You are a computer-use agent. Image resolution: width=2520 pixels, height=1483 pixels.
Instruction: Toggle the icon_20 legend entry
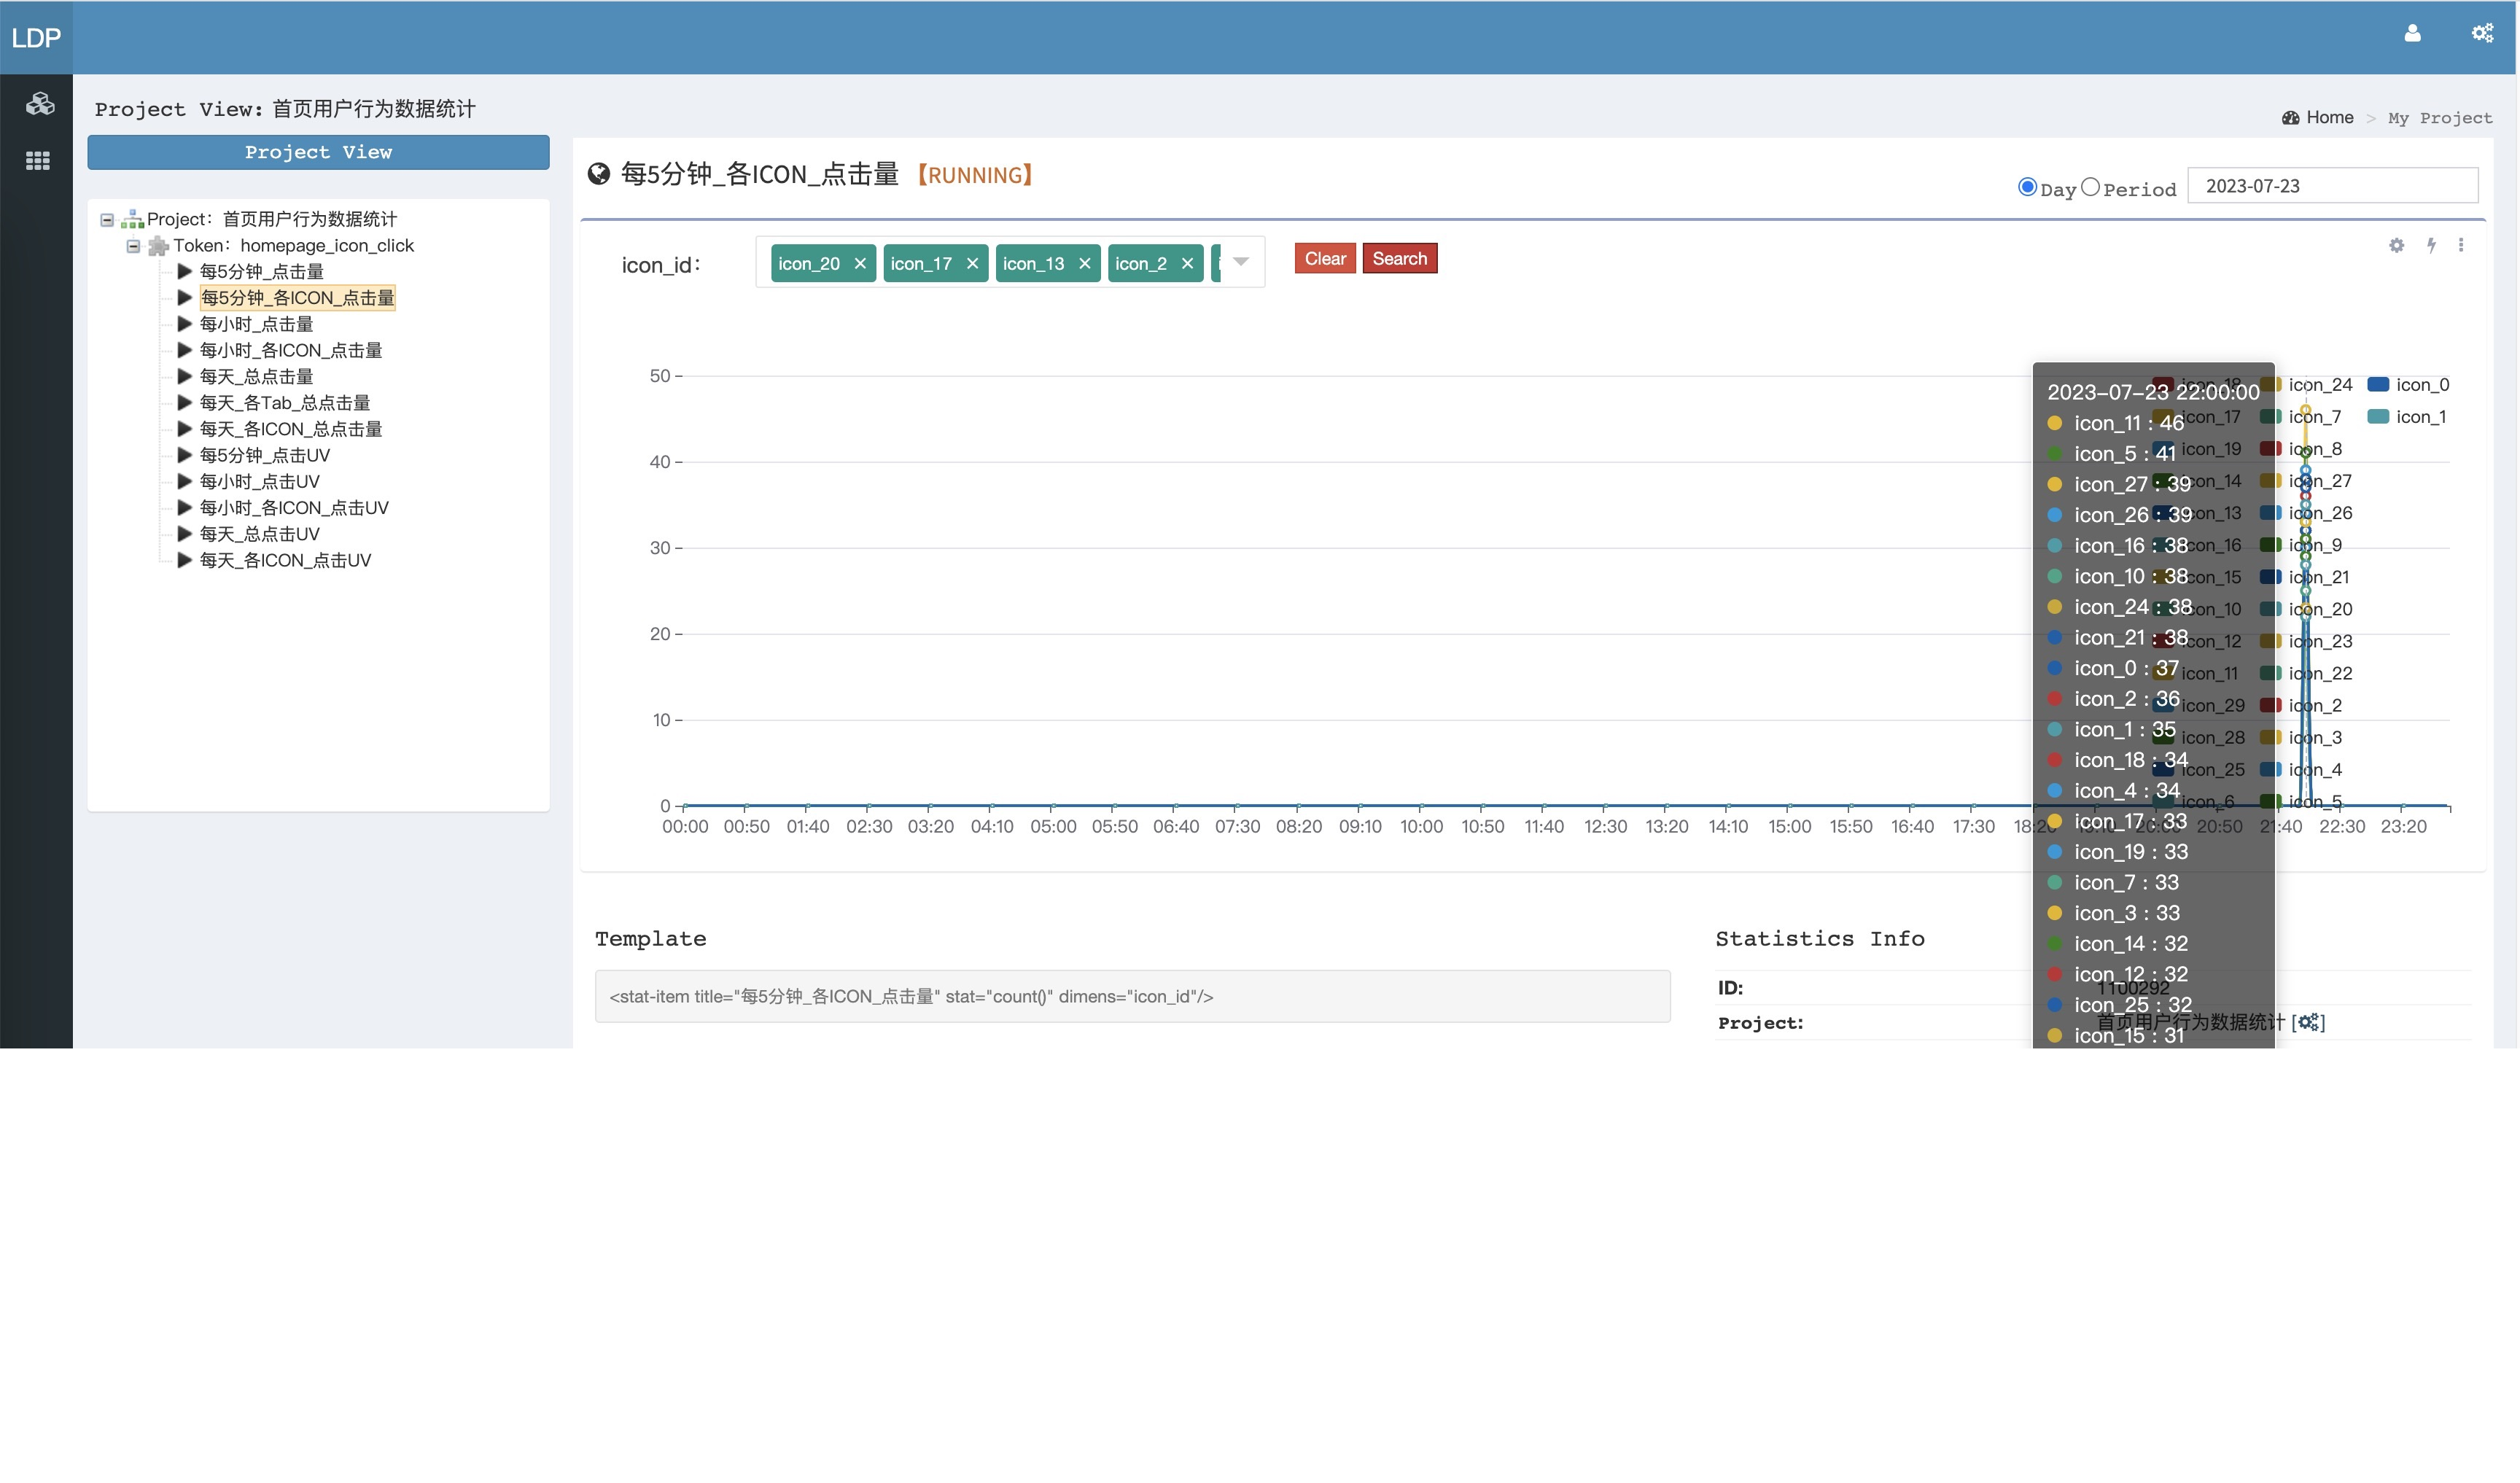coord(2306,609)
